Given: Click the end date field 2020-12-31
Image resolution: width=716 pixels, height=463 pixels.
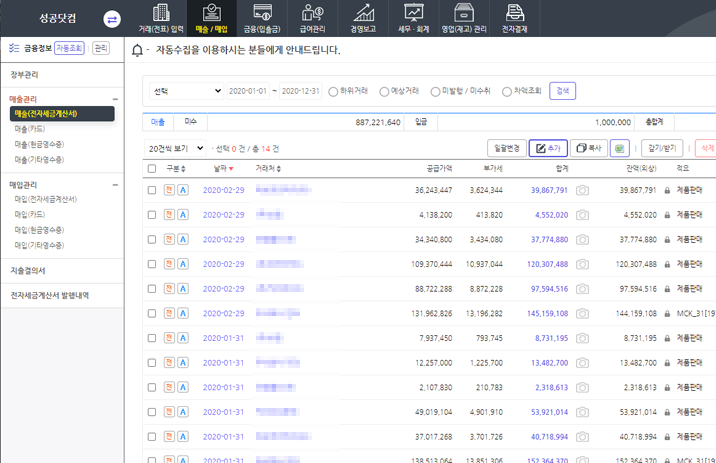Looking at the screenshot, I should pyautogui.click(x=300, y=91).
